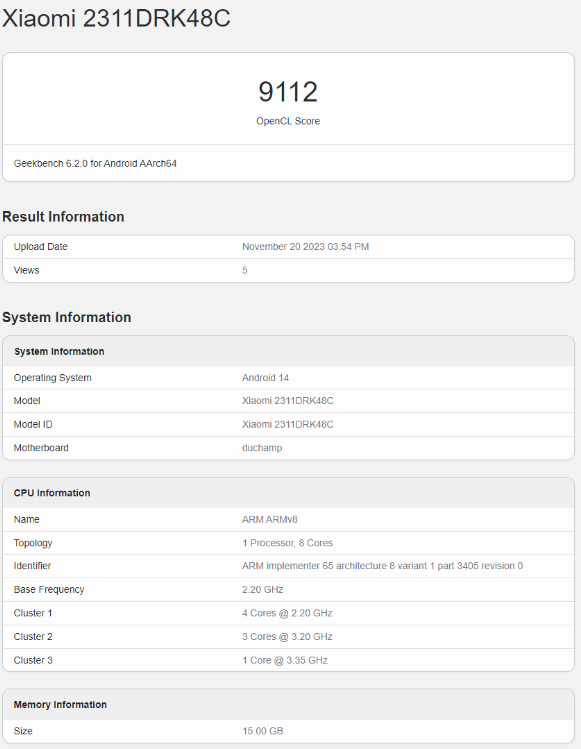Click the System Information section heading

pyautogui.click(x=66, y=317)
